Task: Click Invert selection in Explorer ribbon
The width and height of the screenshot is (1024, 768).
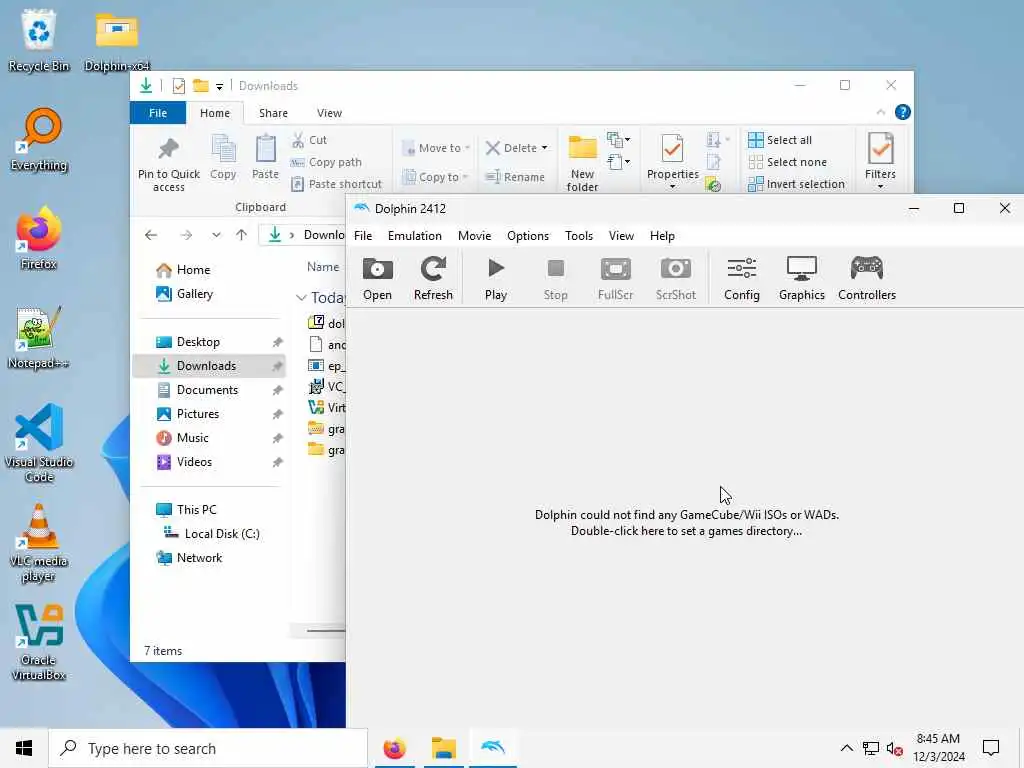Action: pos(796,184)
